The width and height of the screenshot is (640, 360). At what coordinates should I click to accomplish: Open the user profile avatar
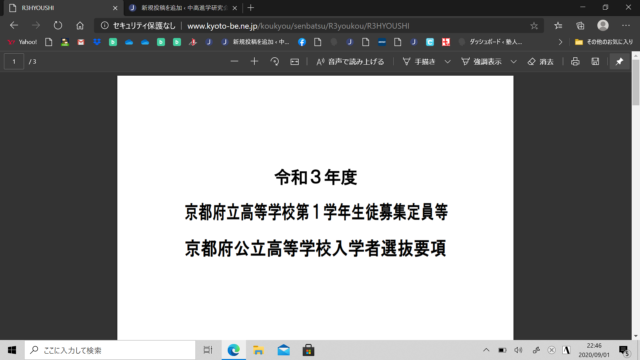(x=603, y=25)
